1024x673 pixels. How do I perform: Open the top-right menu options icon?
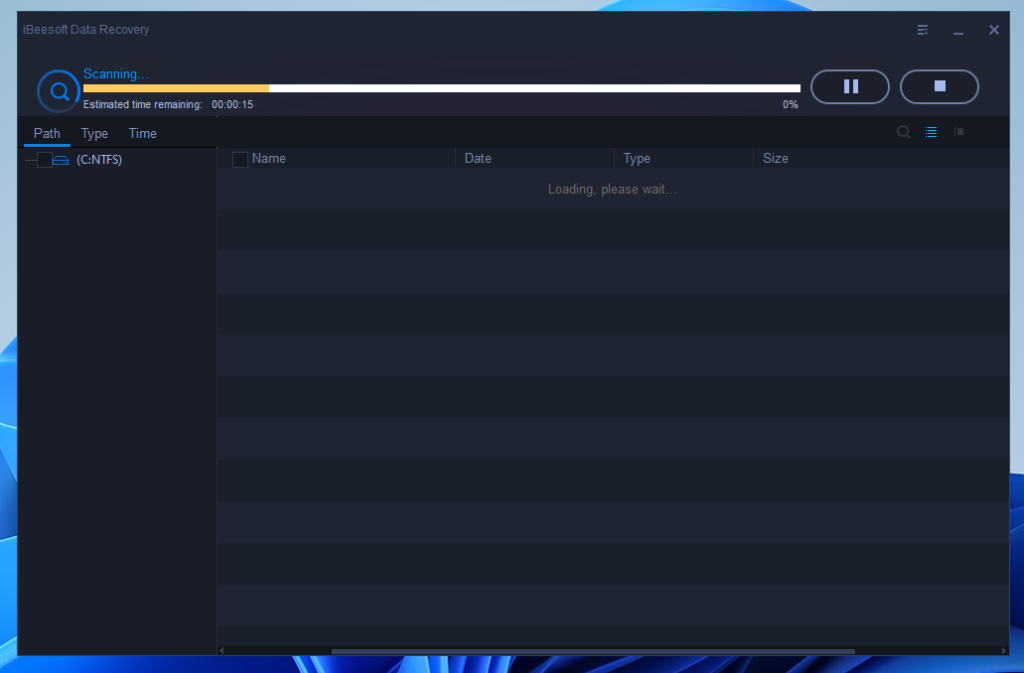point(923,30)
